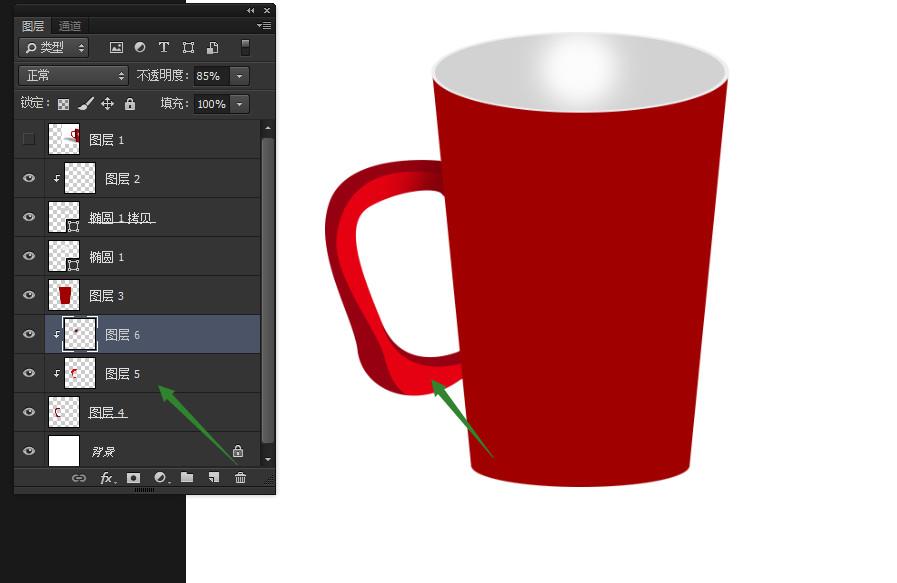This screenshot has width=897, height=583.
Task: Lock layer position move icon
Action: click(x=108, y=104)
